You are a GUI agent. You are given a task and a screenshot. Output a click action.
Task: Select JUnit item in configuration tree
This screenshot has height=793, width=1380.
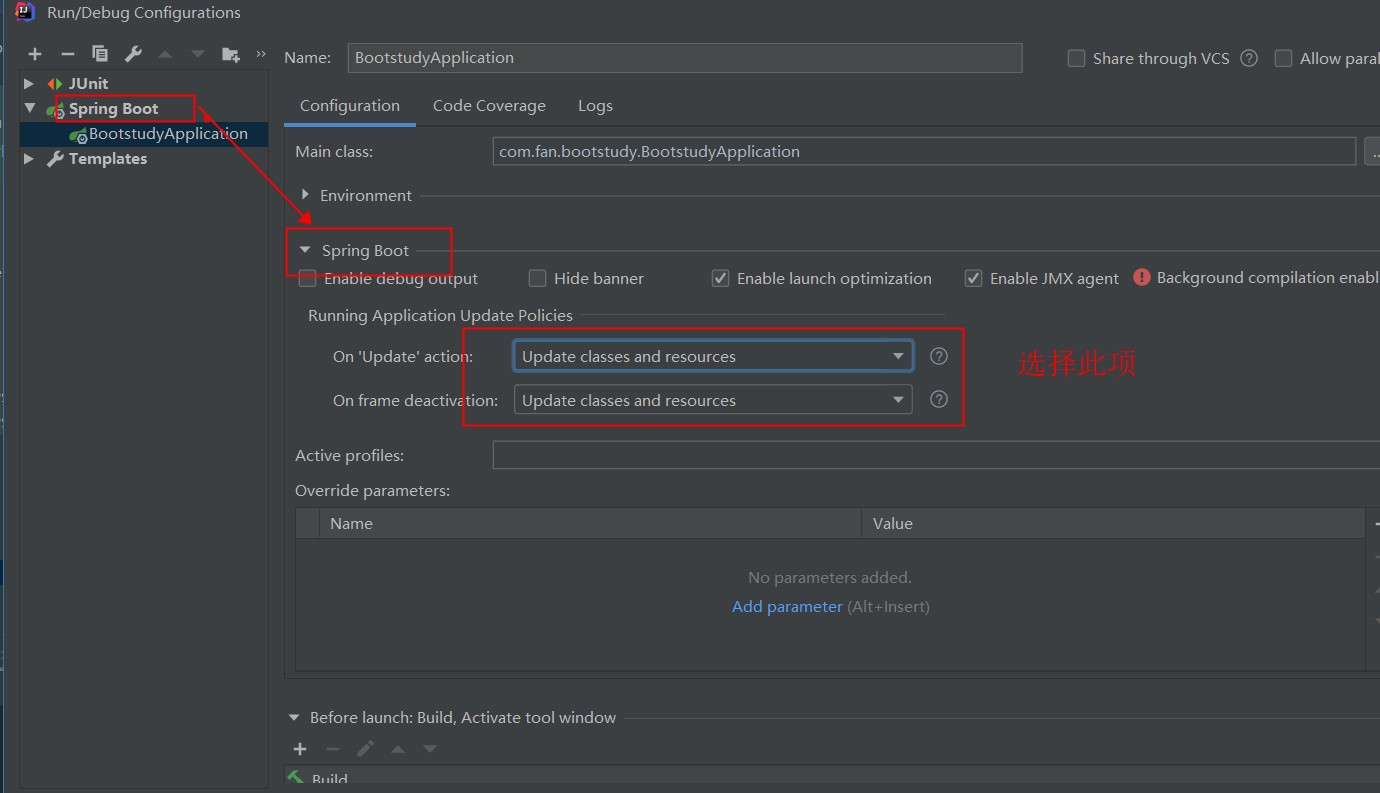[x=88, y=83]
